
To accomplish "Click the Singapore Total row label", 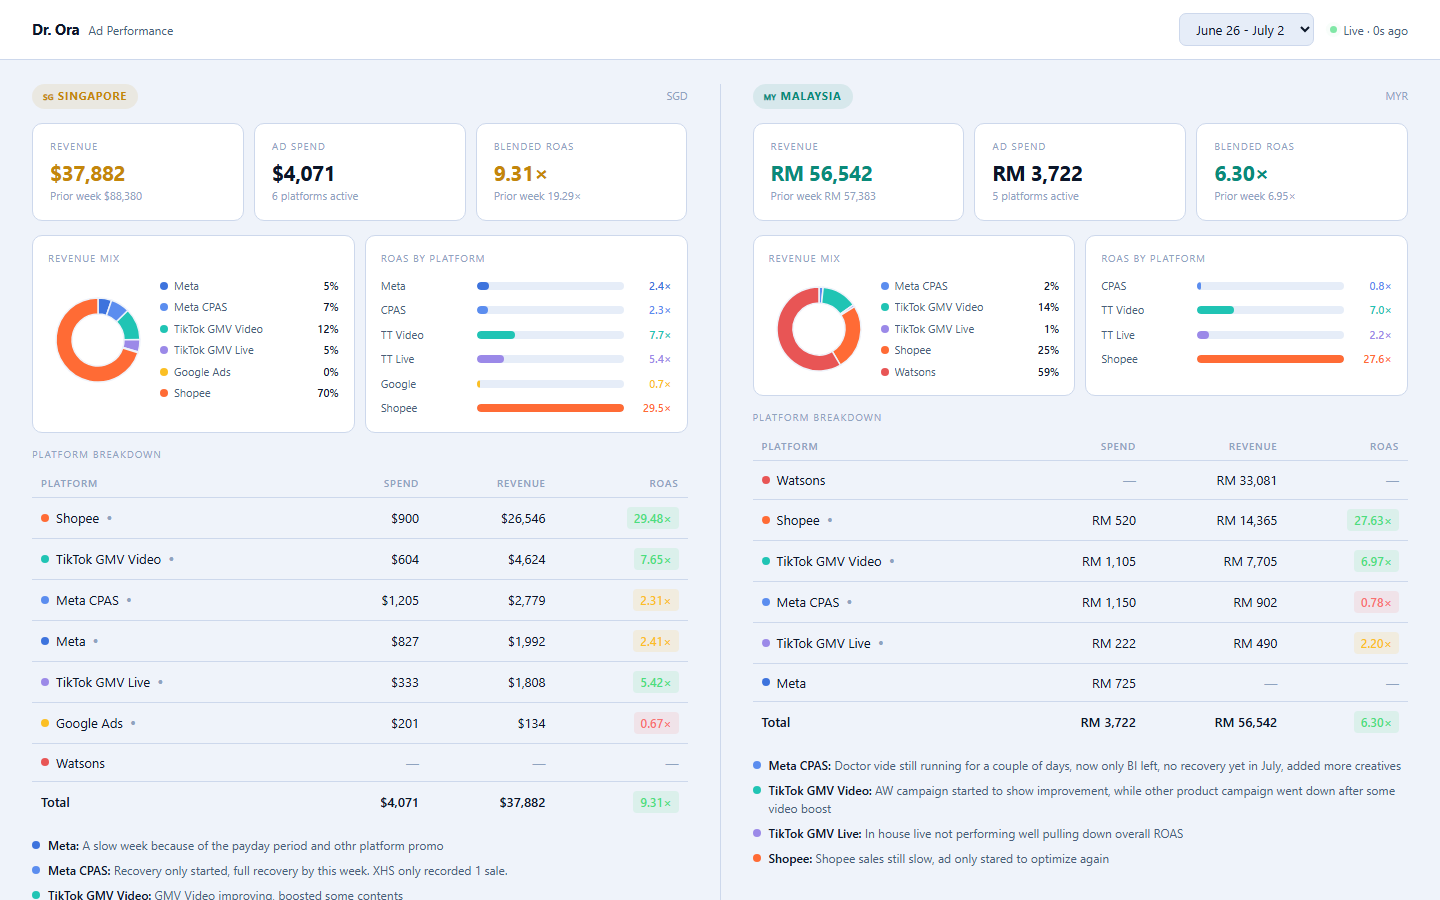I will pyautogui.click(x=55, y=802).
